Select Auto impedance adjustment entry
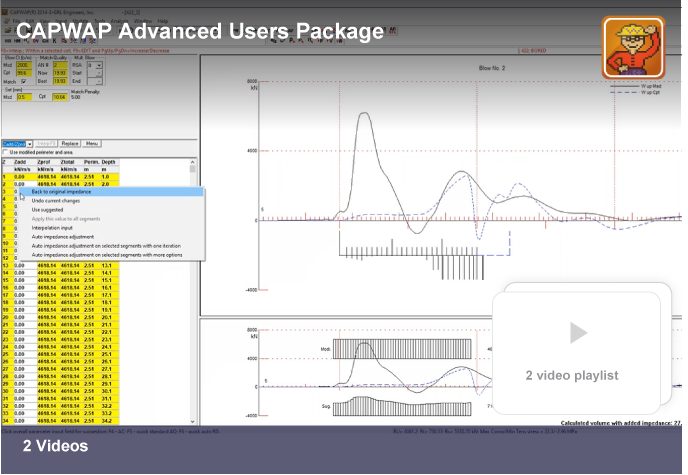688x475 pixels. point(111,237)
